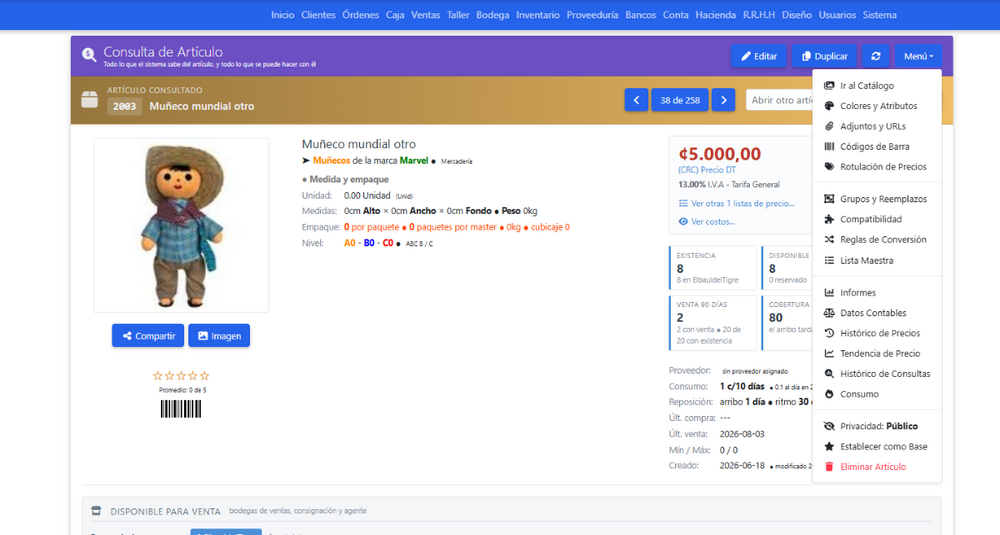Screen dimensions: 1000x535
Task: Click the Reglas de Conversión shuffle icon
Action: (829, 240)
